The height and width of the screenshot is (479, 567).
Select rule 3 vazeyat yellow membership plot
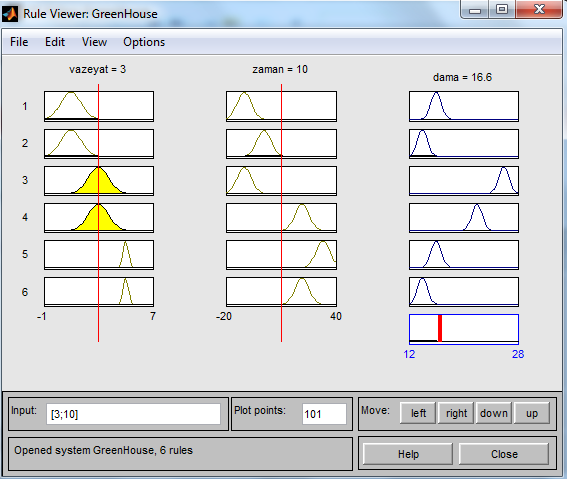point(99,181)
